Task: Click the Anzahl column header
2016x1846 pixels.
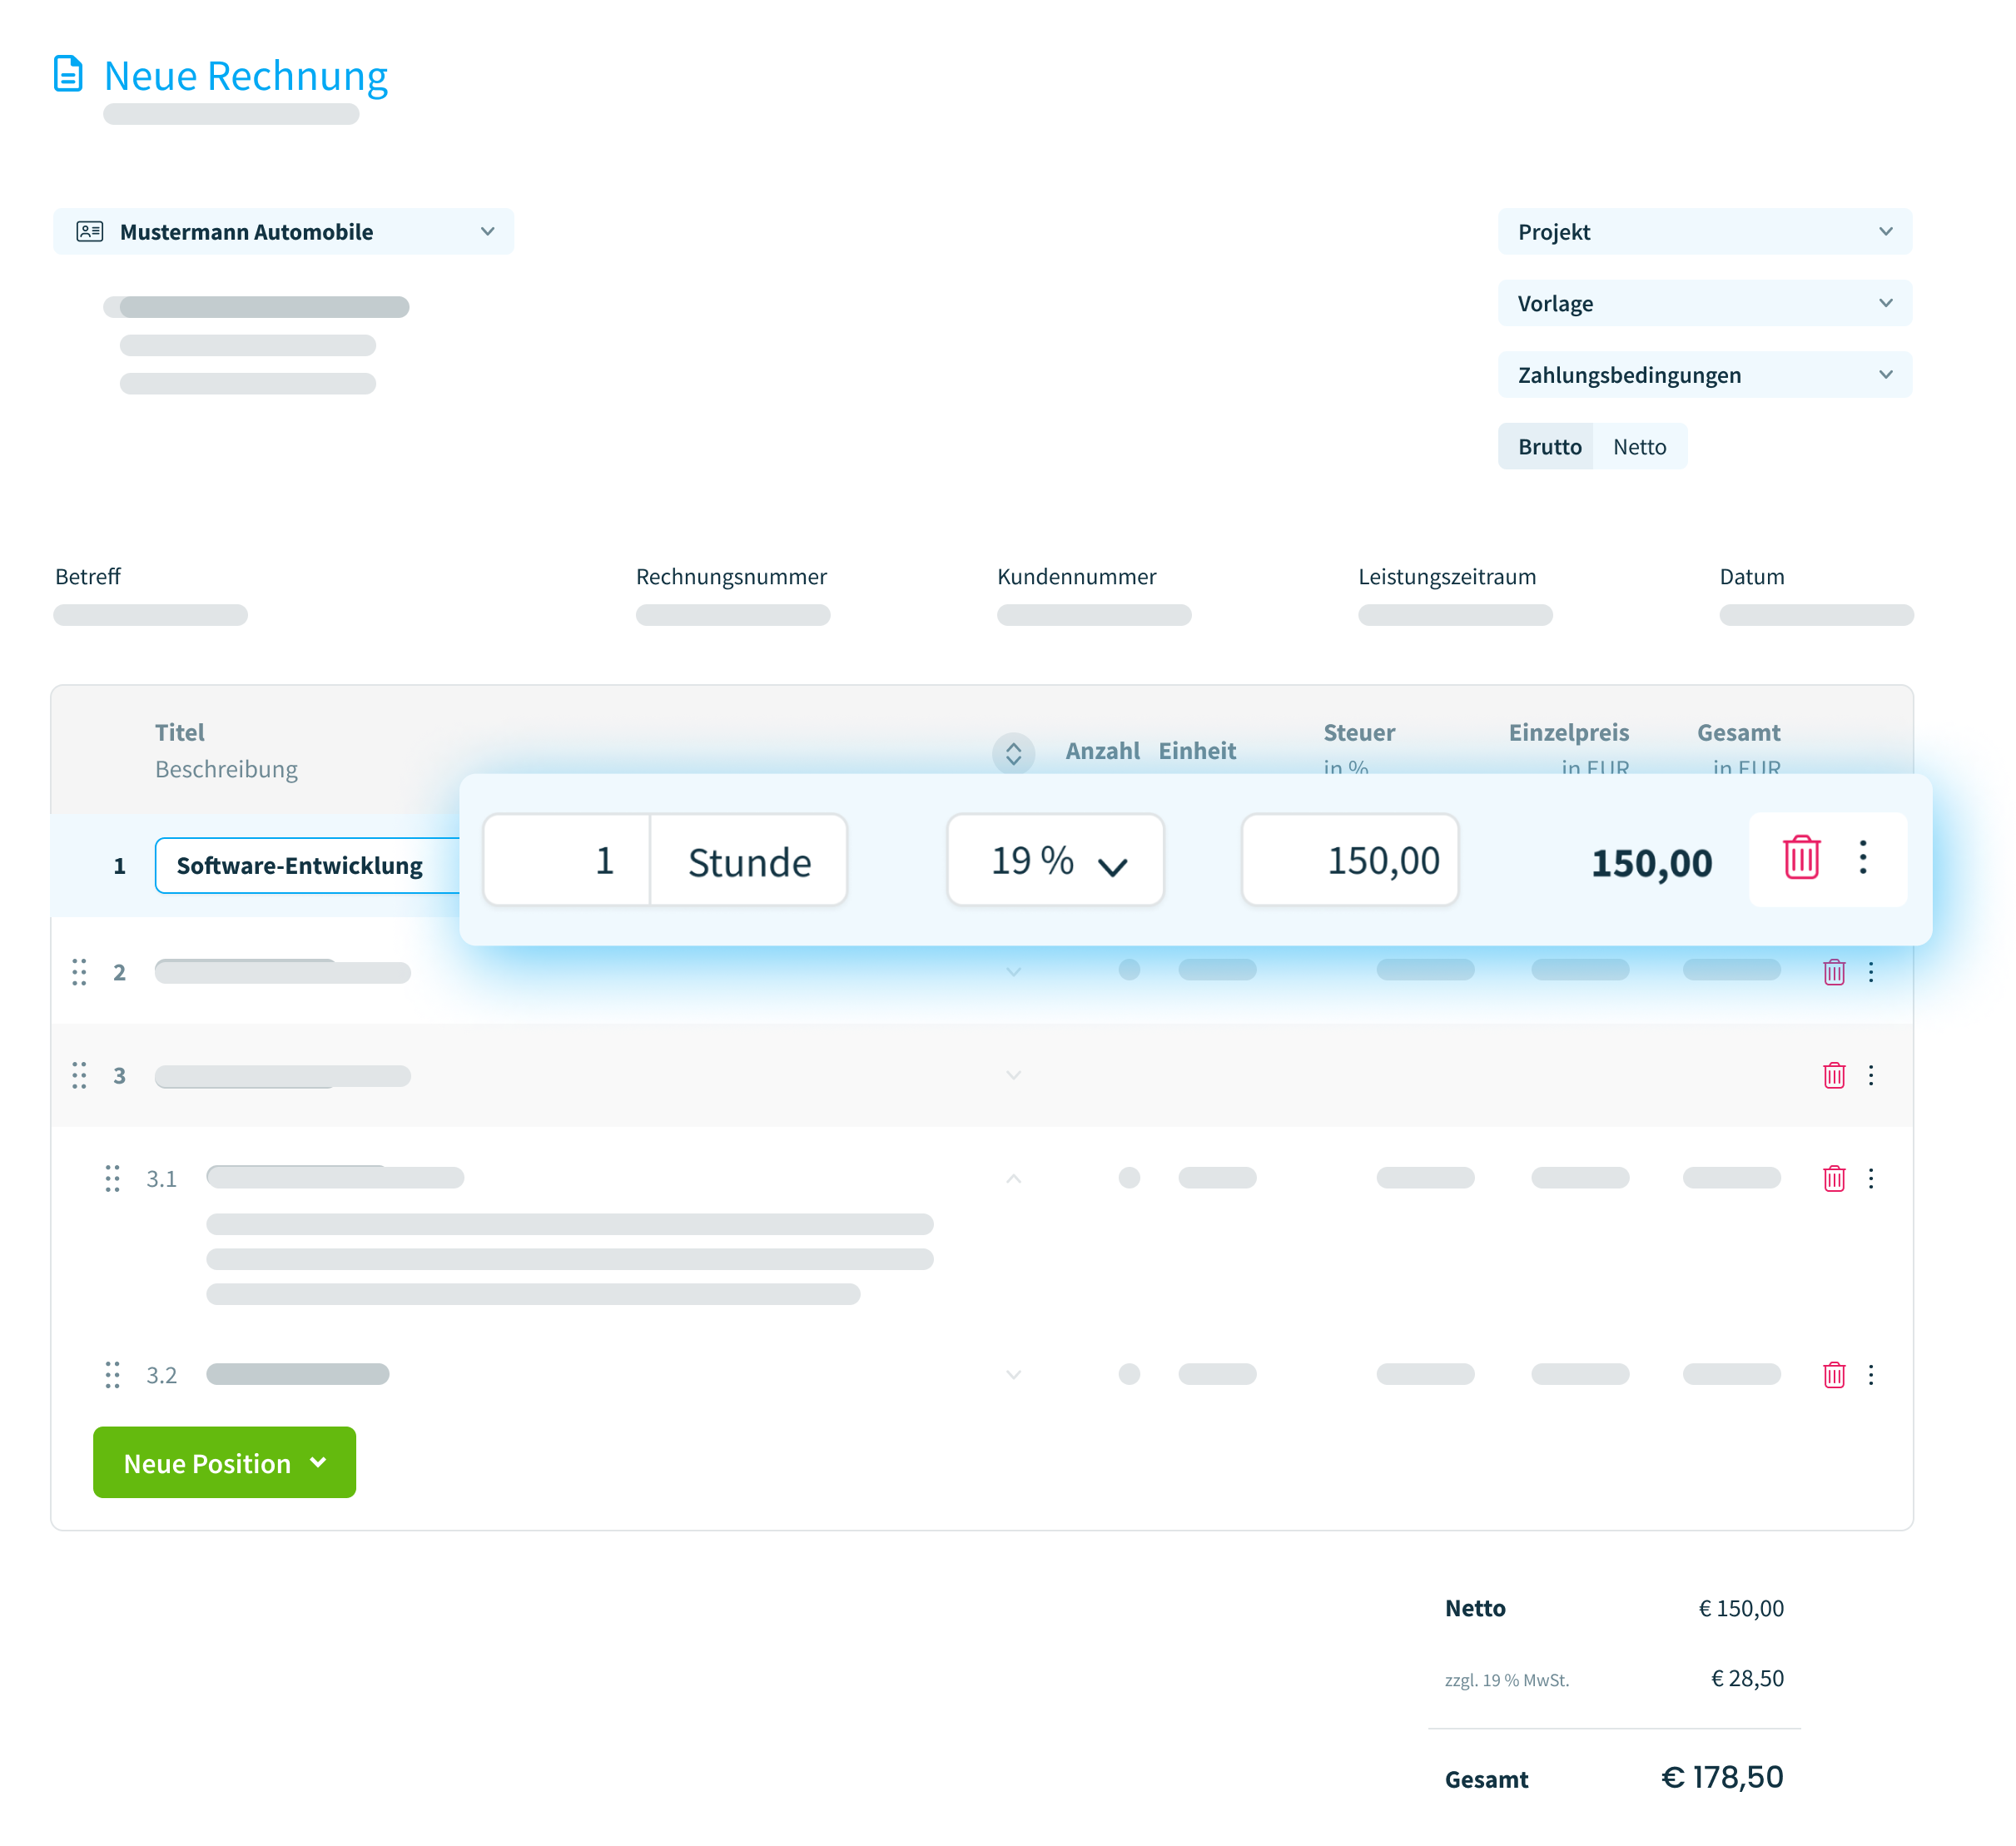Action: pyautogui.click(x=1102, y=751)
